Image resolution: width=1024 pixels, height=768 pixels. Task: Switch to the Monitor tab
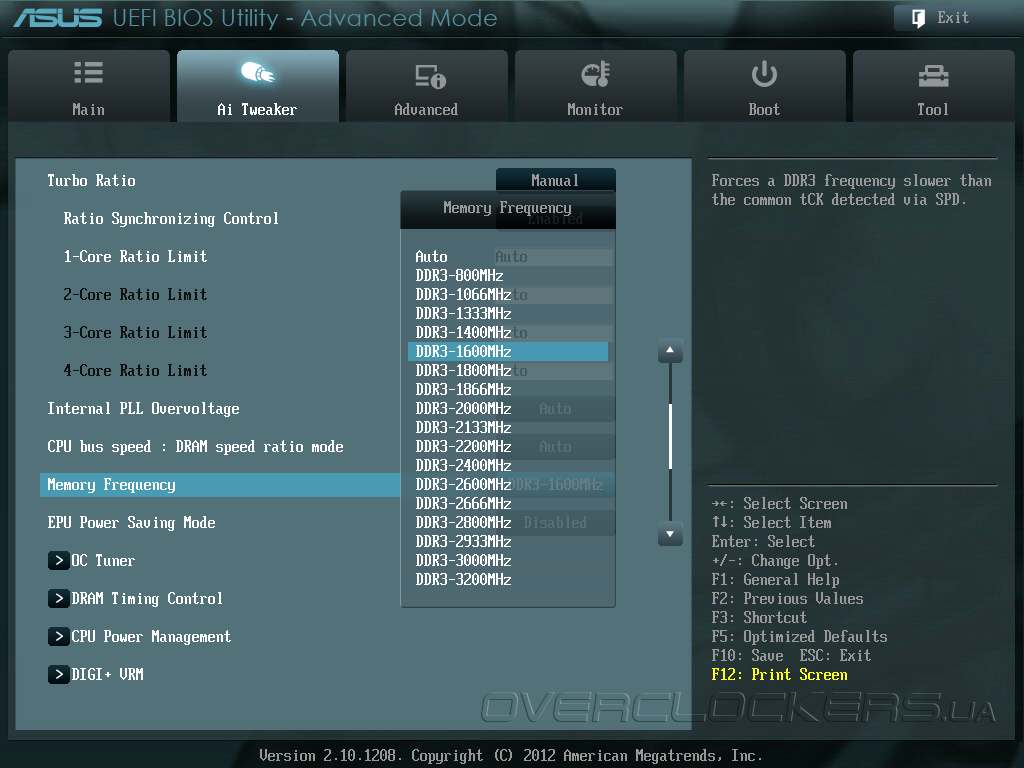pos(596,86)
